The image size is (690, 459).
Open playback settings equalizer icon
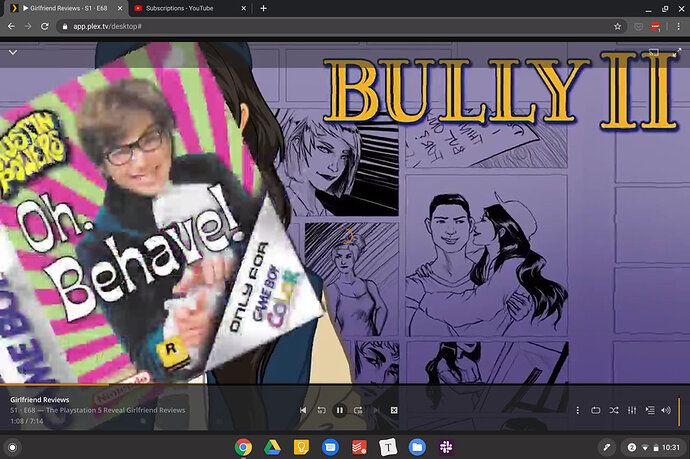pos(632,410)
